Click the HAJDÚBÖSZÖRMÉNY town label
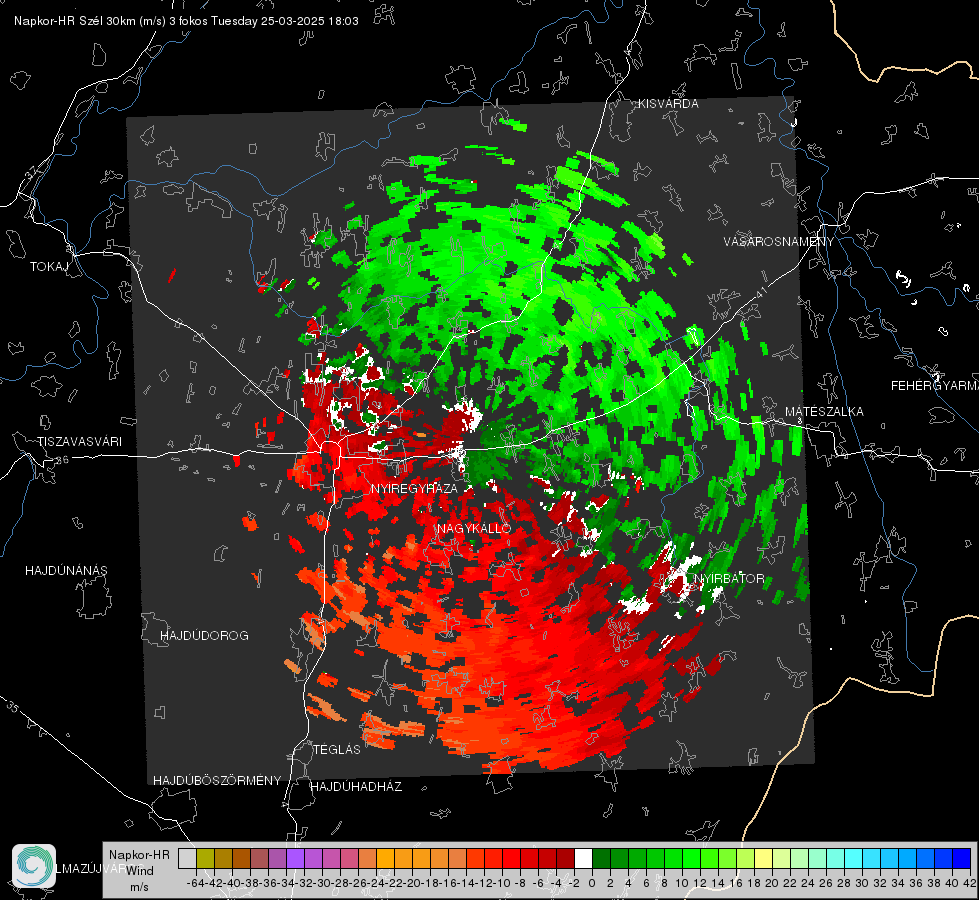 [217, 780]
